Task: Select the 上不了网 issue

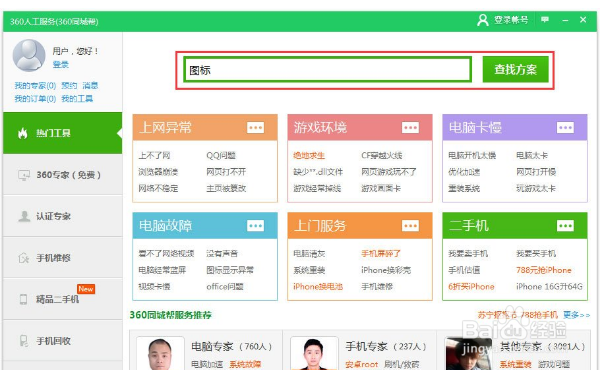Action: click(x=154, y=155)
